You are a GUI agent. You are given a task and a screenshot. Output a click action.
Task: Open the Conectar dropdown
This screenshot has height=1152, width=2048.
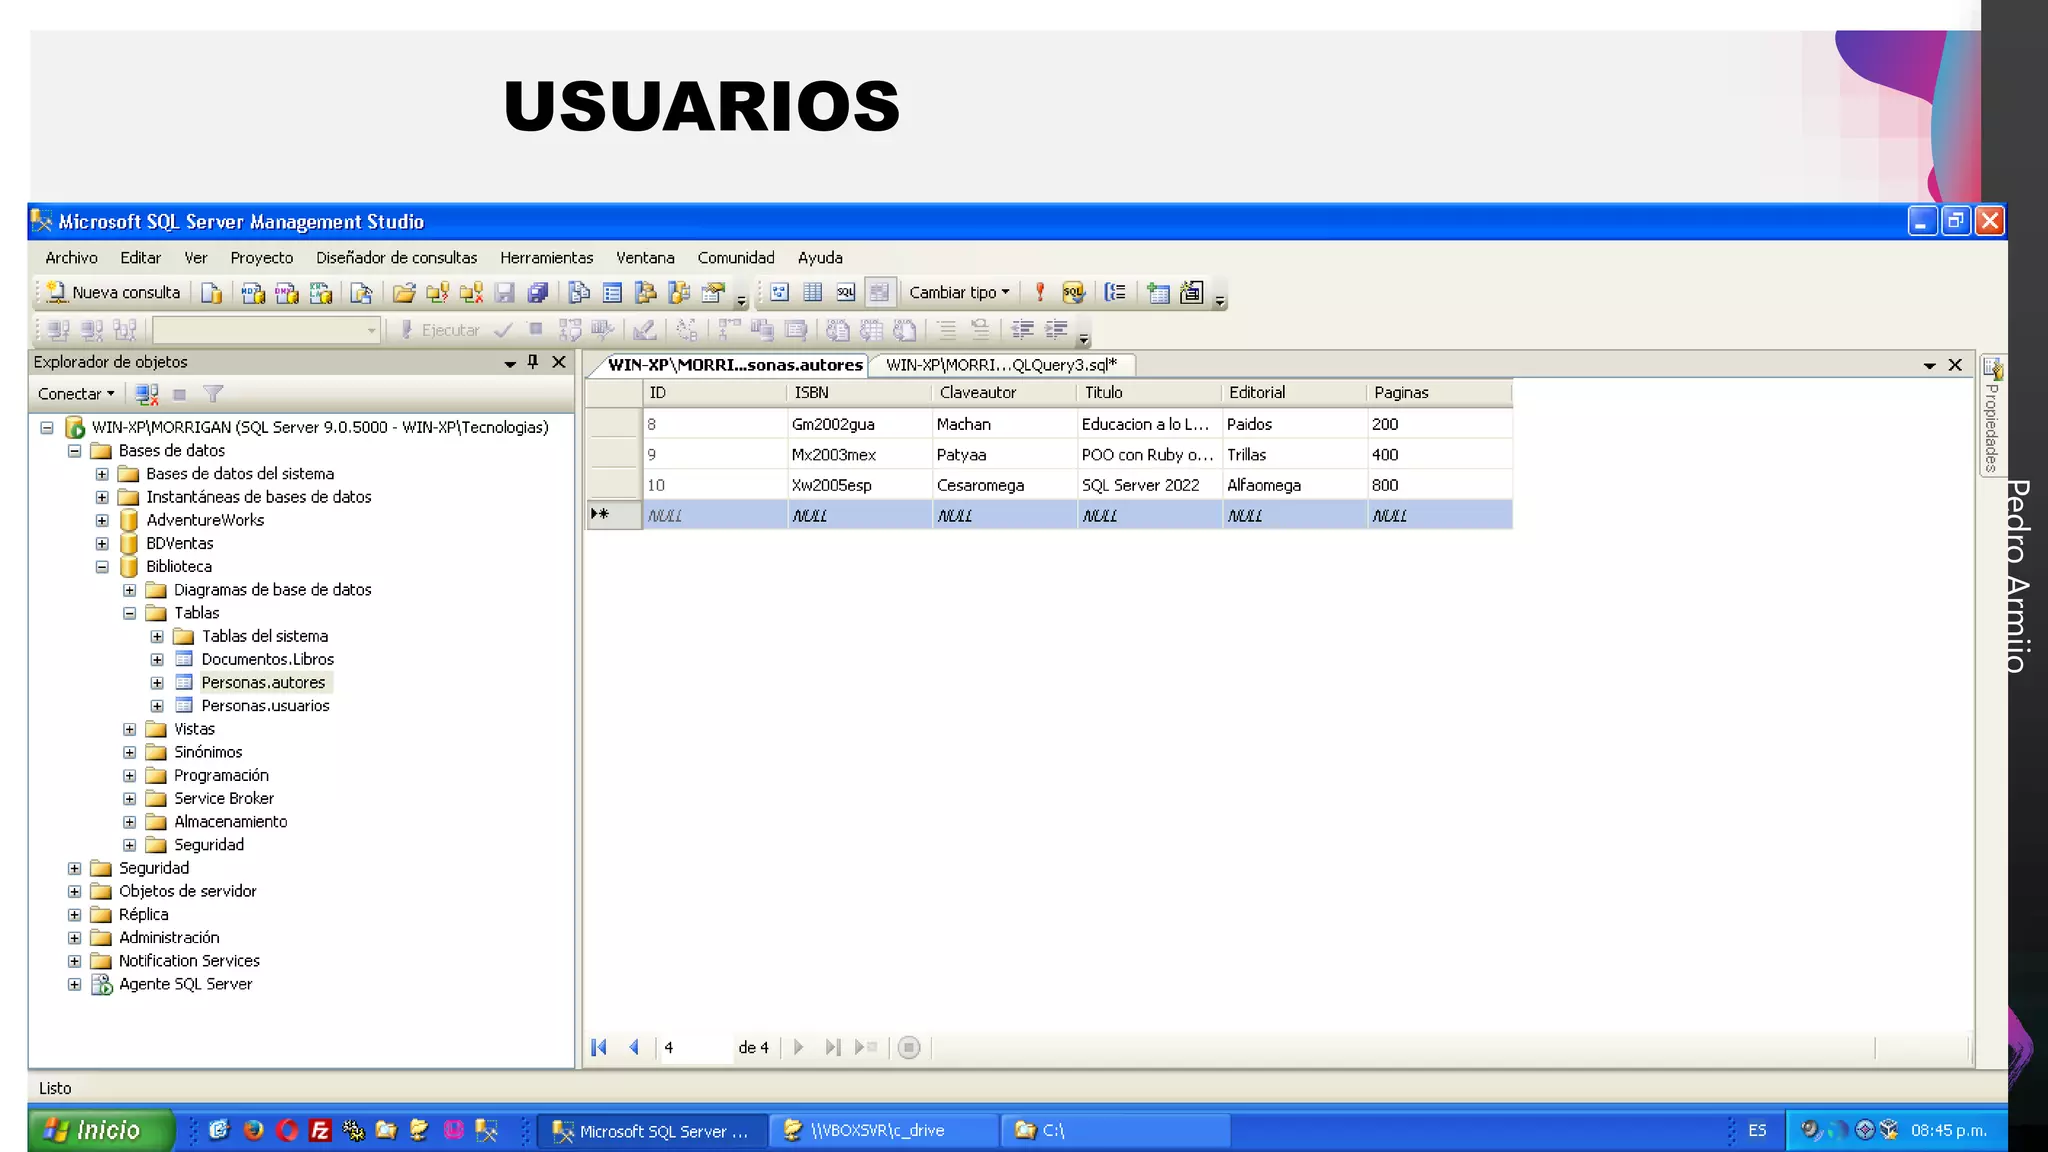click(76, 394)
